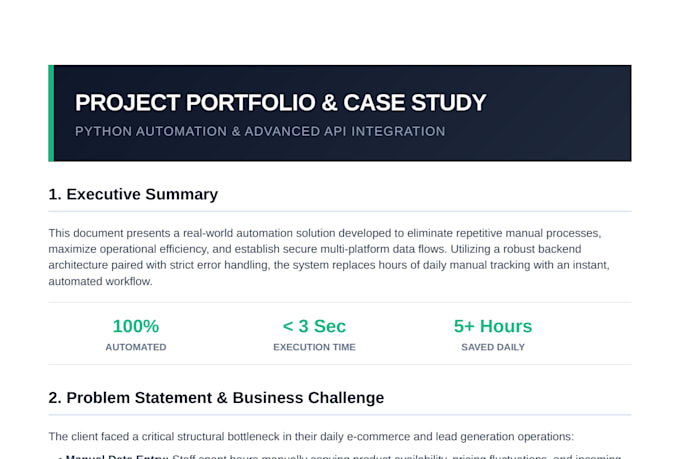Image resolution: width=680 pixels, height=459 pixels.
Task: Click the PROJECT PORTFOLIO & CASE STUDY title
Action: tap(280, 103)
